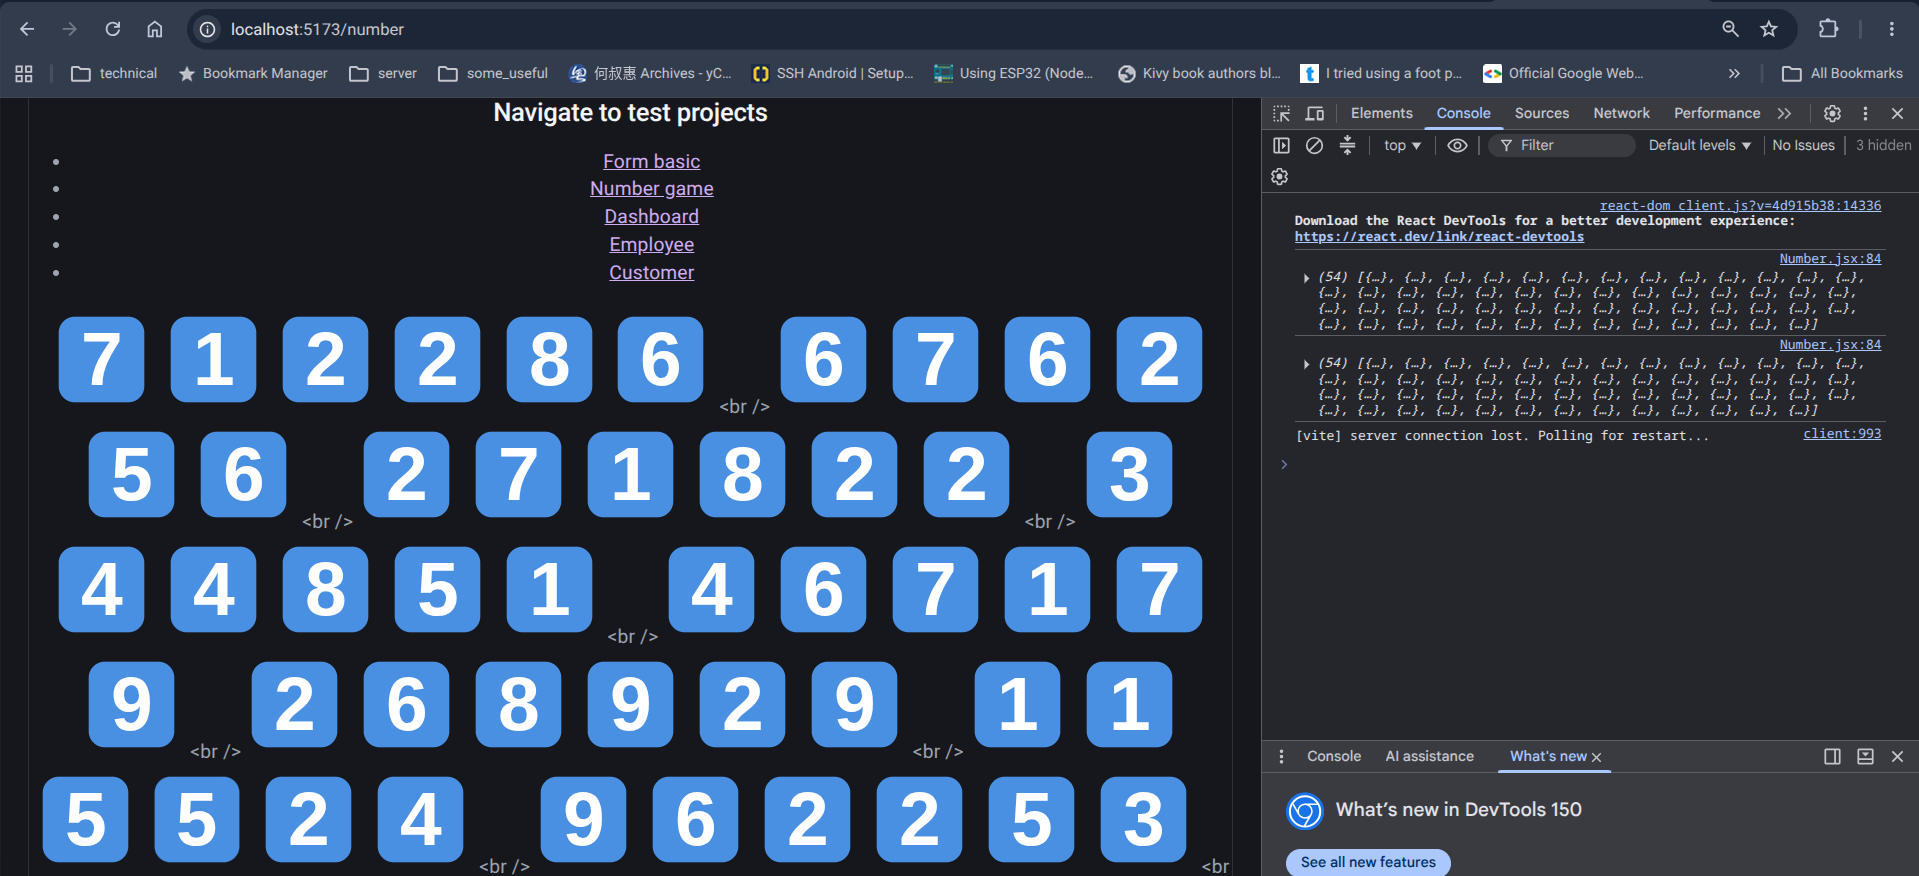This screenshot has width=1919, height=876.
Task: Clear console with the clear icon
Action: tap(1314, 145)
